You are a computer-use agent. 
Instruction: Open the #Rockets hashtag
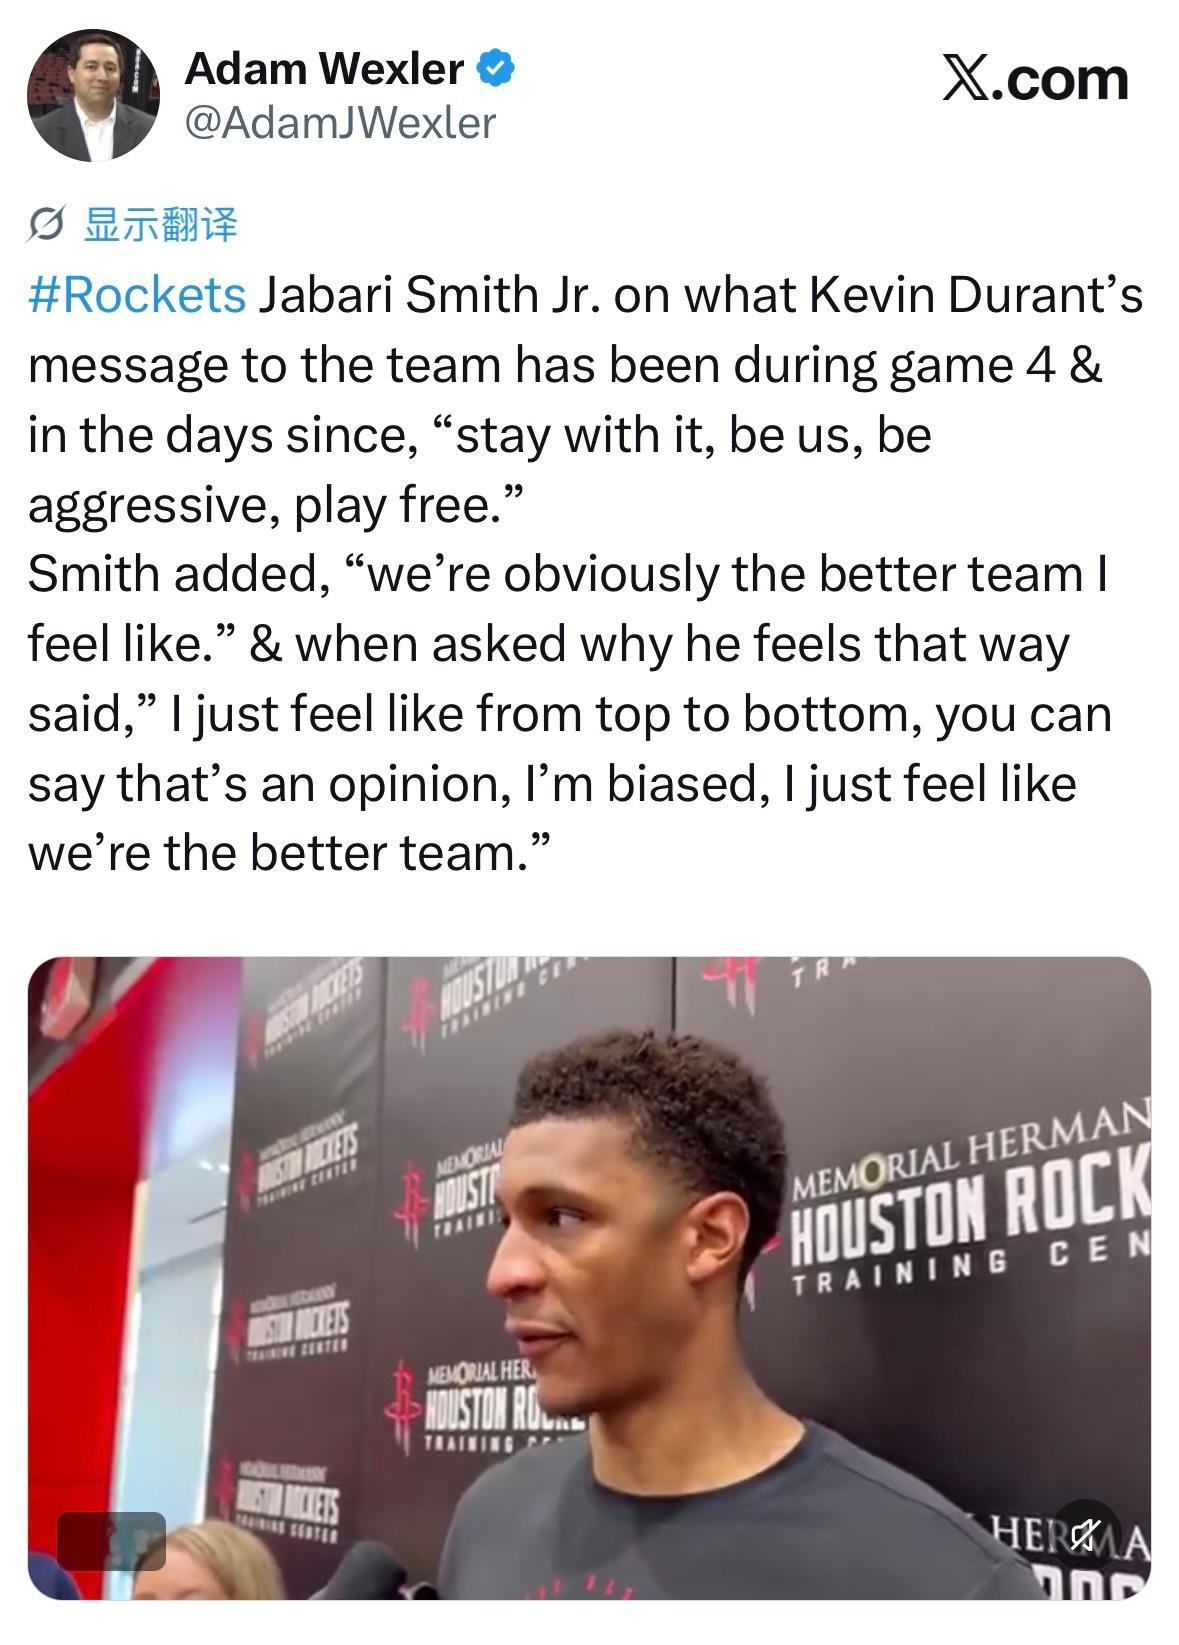click(x=137, y=295)
